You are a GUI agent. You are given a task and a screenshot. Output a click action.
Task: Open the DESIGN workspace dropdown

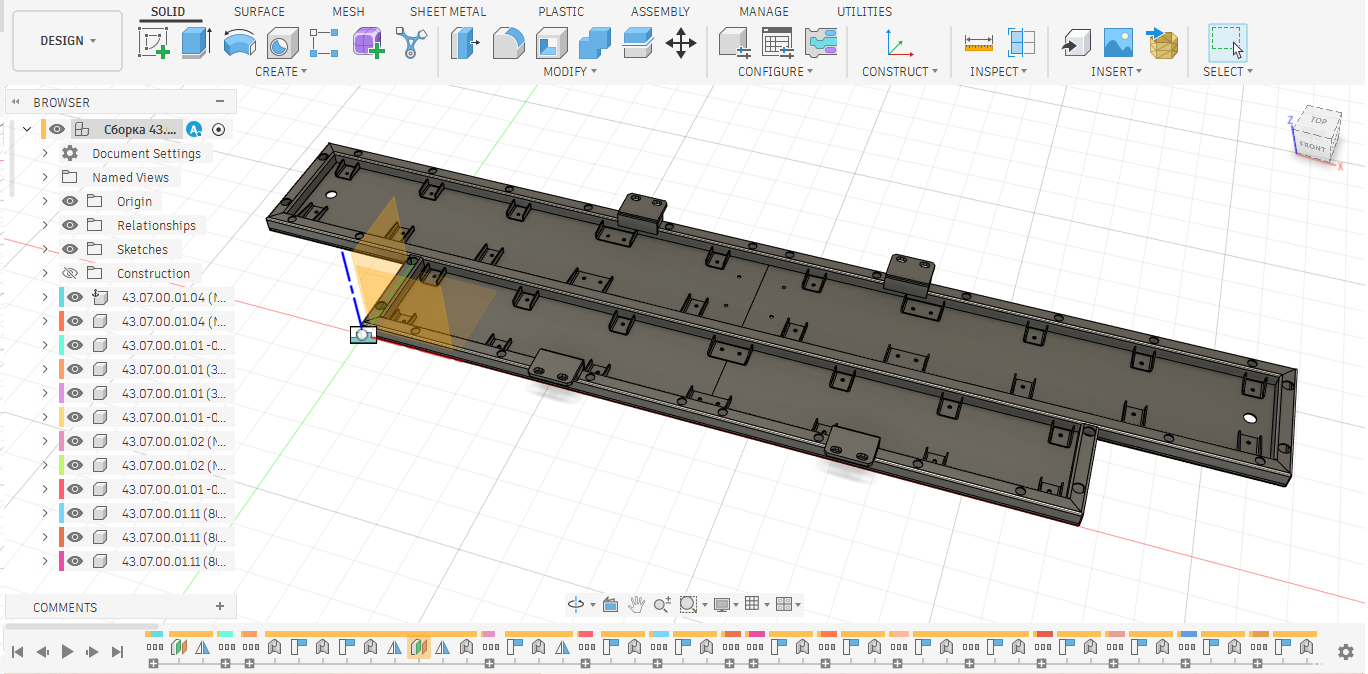tap(68, 41)
